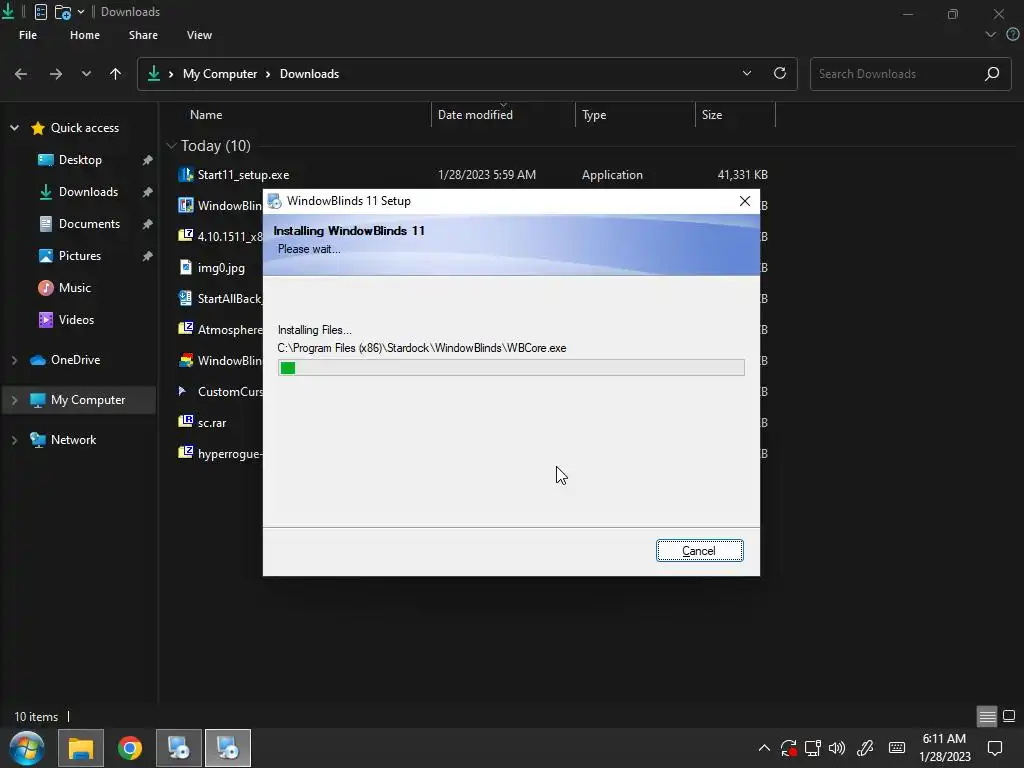The height and width of the screenshot is (768, 1024).
Task: Open Pictures in the sidebar
Action: click(80, 256)
